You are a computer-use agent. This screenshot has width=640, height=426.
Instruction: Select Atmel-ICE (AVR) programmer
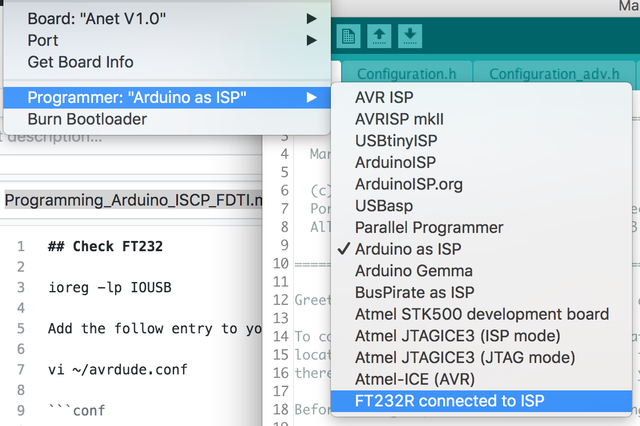(x=482, y=379)
